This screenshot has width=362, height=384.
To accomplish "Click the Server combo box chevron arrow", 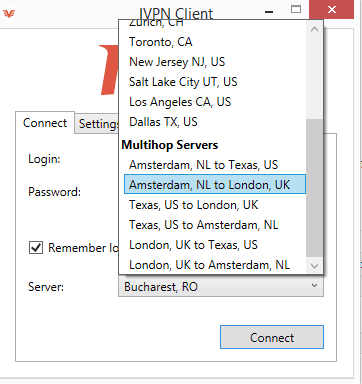I will [314, 286].
